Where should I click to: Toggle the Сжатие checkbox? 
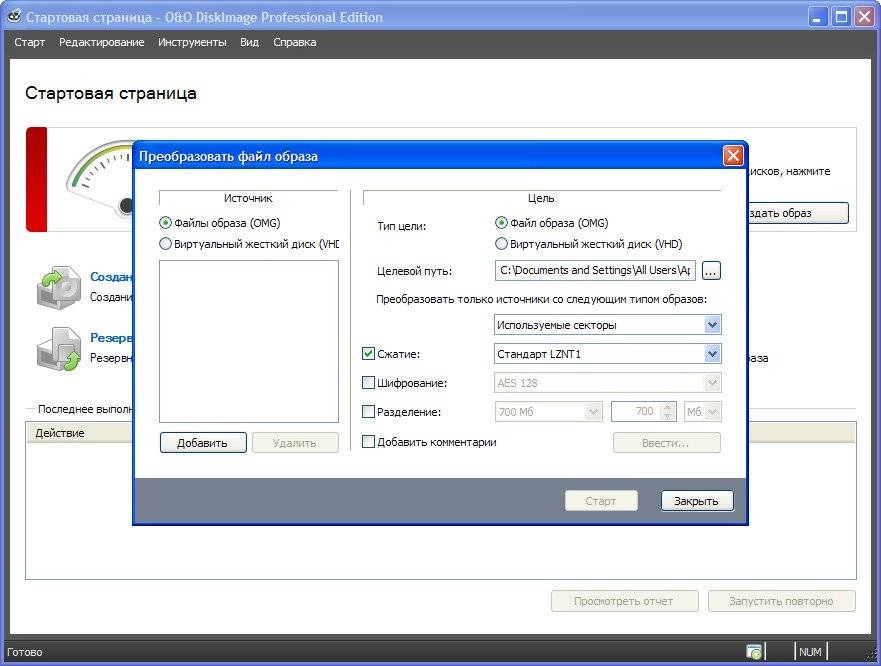(368, 354)
